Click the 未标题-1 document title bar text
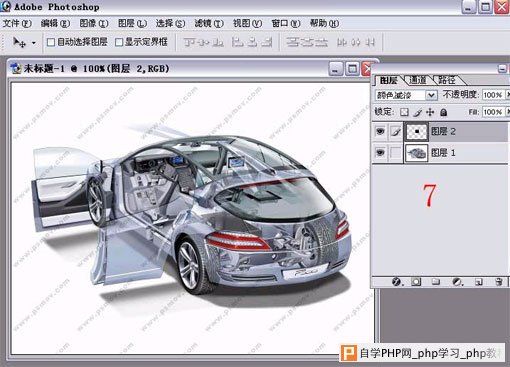 (96, 69)
